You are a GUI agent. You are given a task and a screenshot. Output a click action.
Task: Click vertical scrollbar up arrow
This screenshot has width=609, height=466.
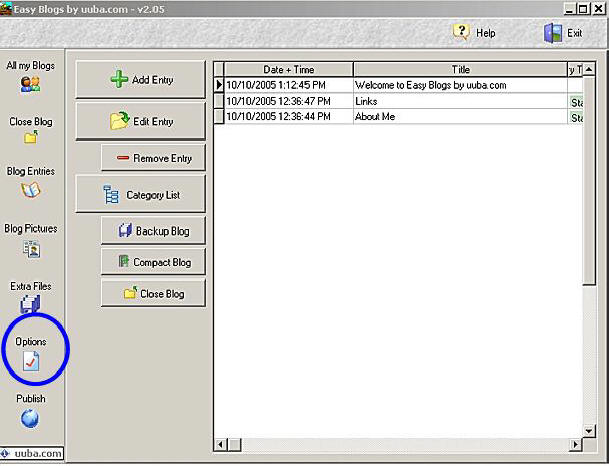tap(589, 70)
